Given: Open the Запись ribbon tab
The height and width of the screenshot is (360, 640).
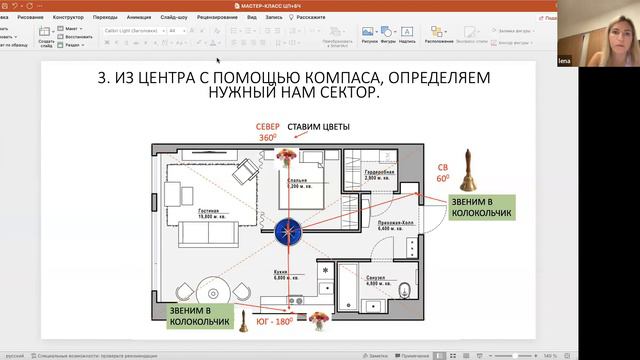Looking at the screenshot, I should [274, 17].
